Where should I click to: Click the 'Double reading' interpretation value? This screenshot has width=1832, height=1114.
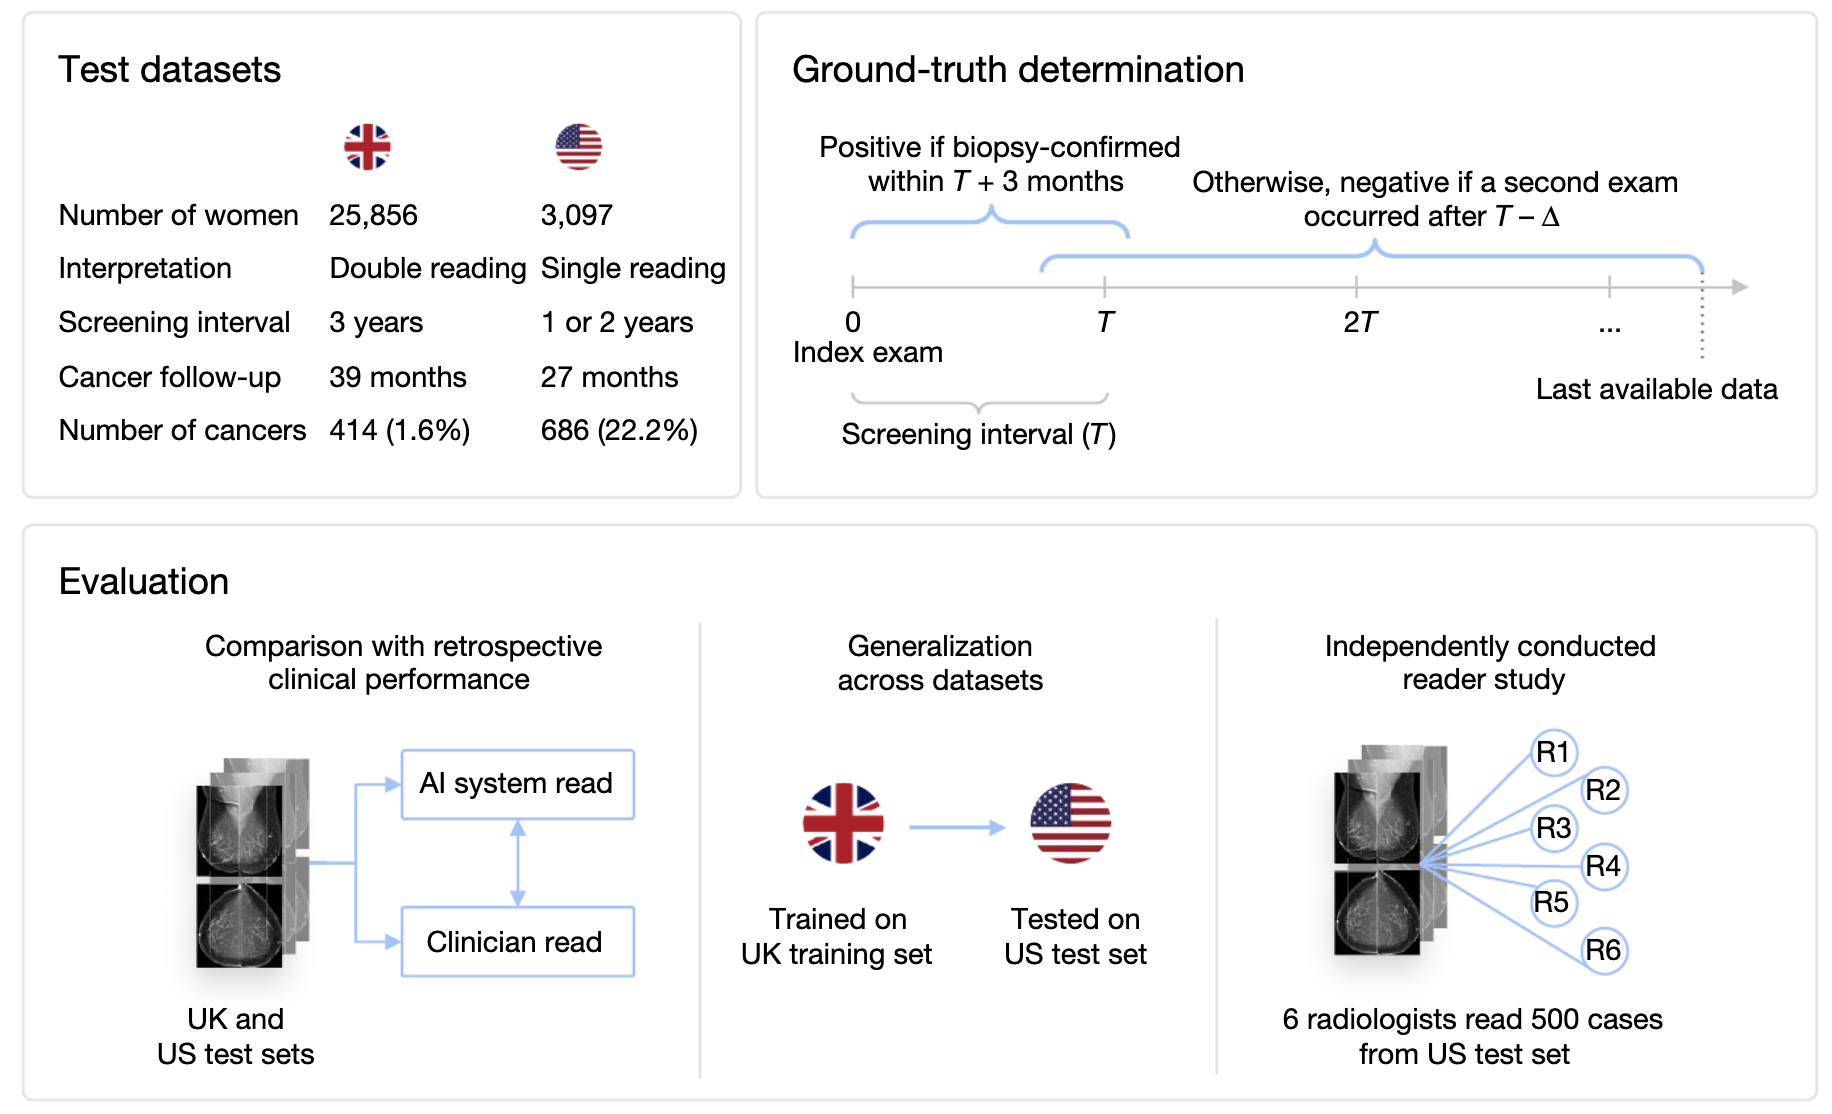(427, 268)
